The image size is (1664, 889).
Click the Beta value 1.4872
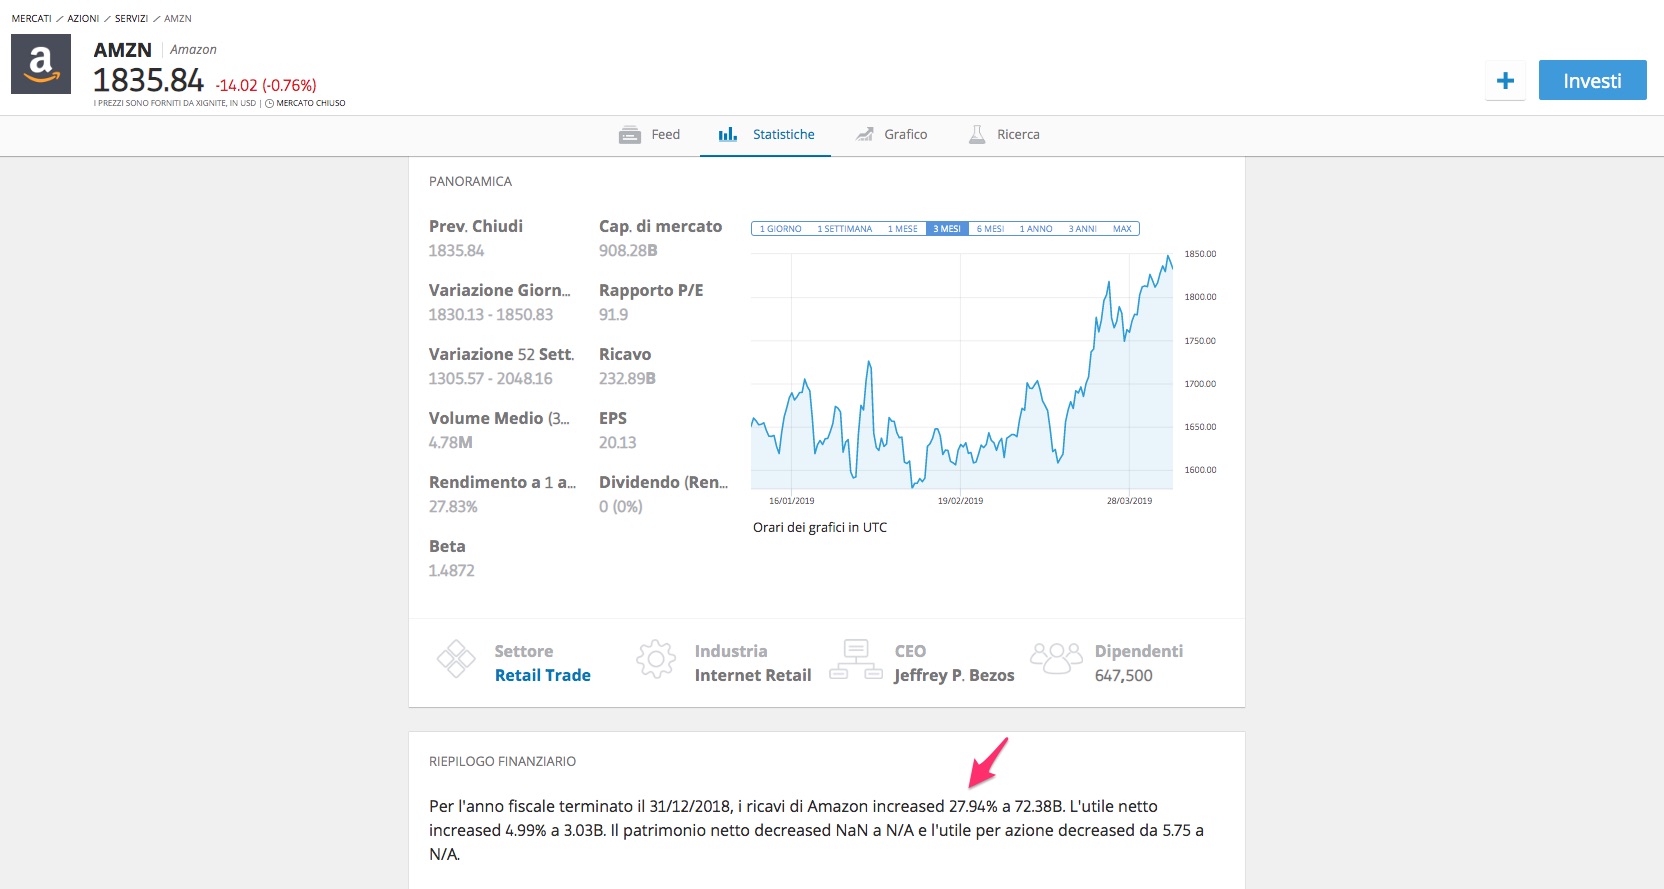click(x=451, y=571)
